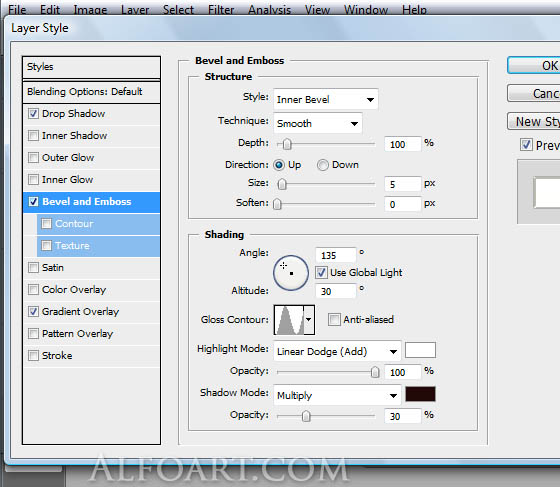Viewport: 560px width, 487px height.
Task: Enable the Texture sub-option checkbox
Action: 46,246
